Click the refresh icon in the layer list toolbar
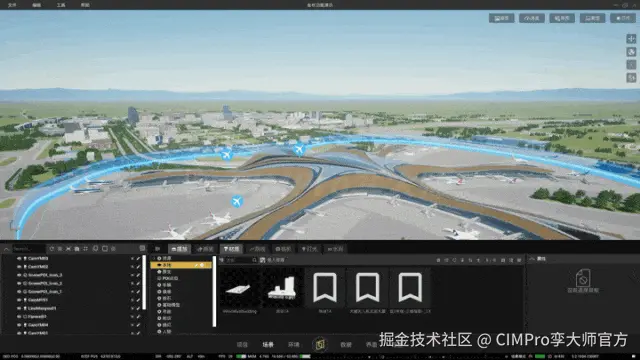The height and width of the screenshot is (360, 640). pos(52,249)
